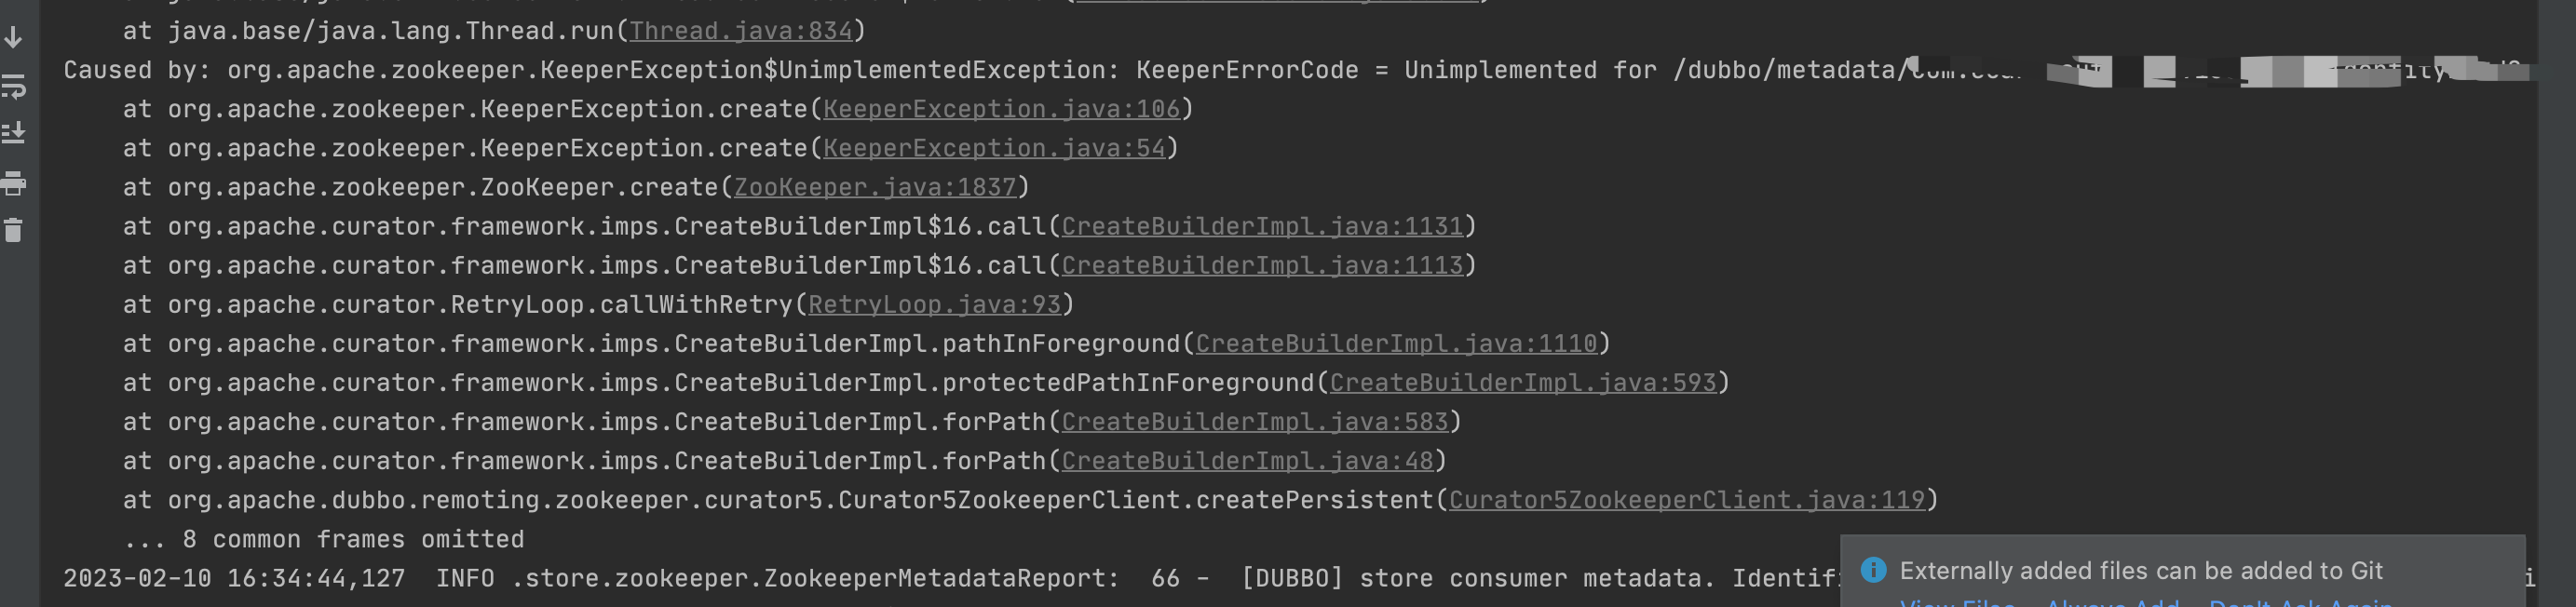Print the console output
Image resolution: width=2576 pixels, height=607 pixels.
13,185
